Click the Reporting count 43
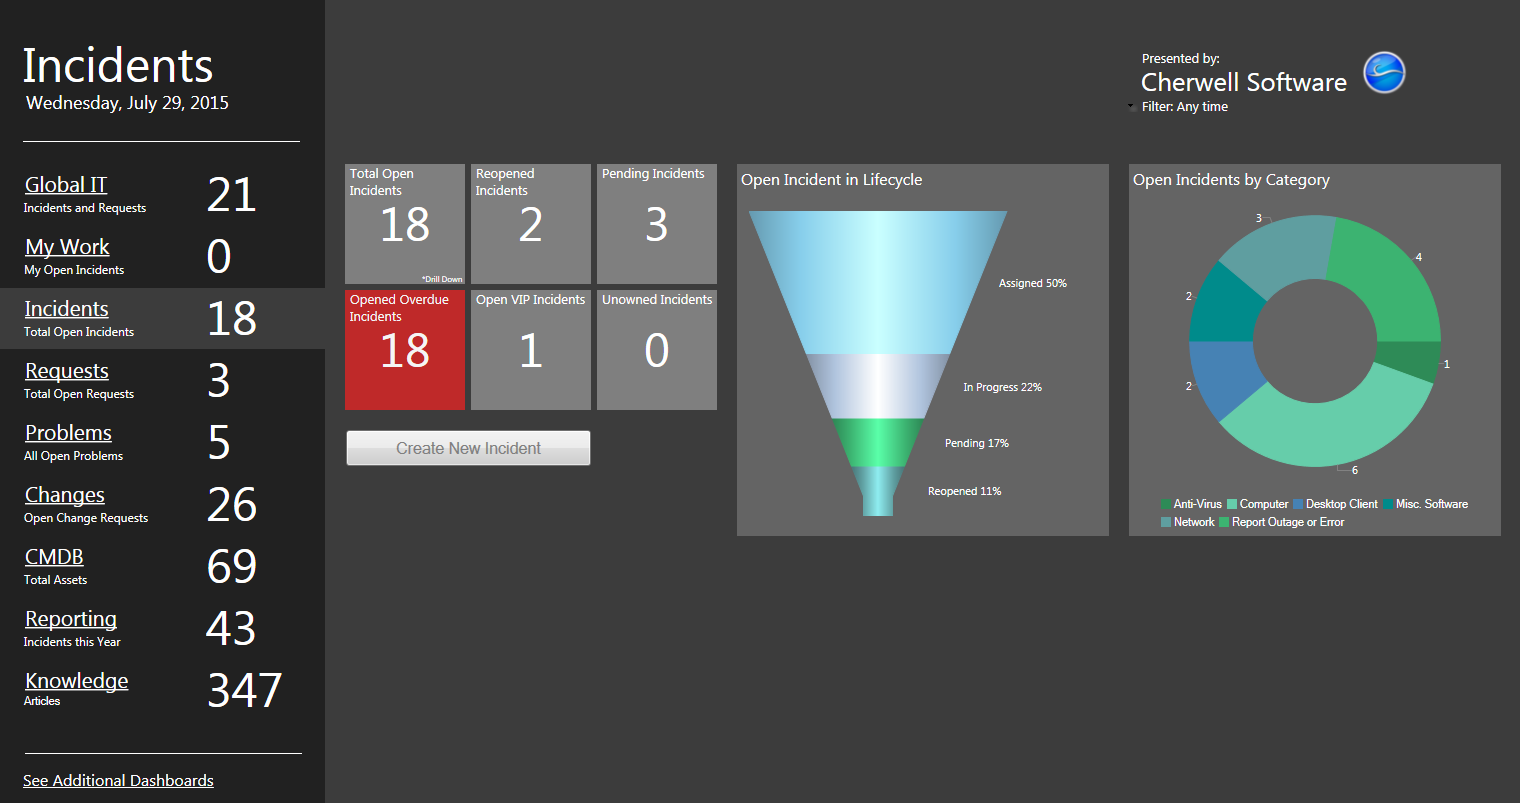This screenshot has height=803, width=1520. point(231,628)
